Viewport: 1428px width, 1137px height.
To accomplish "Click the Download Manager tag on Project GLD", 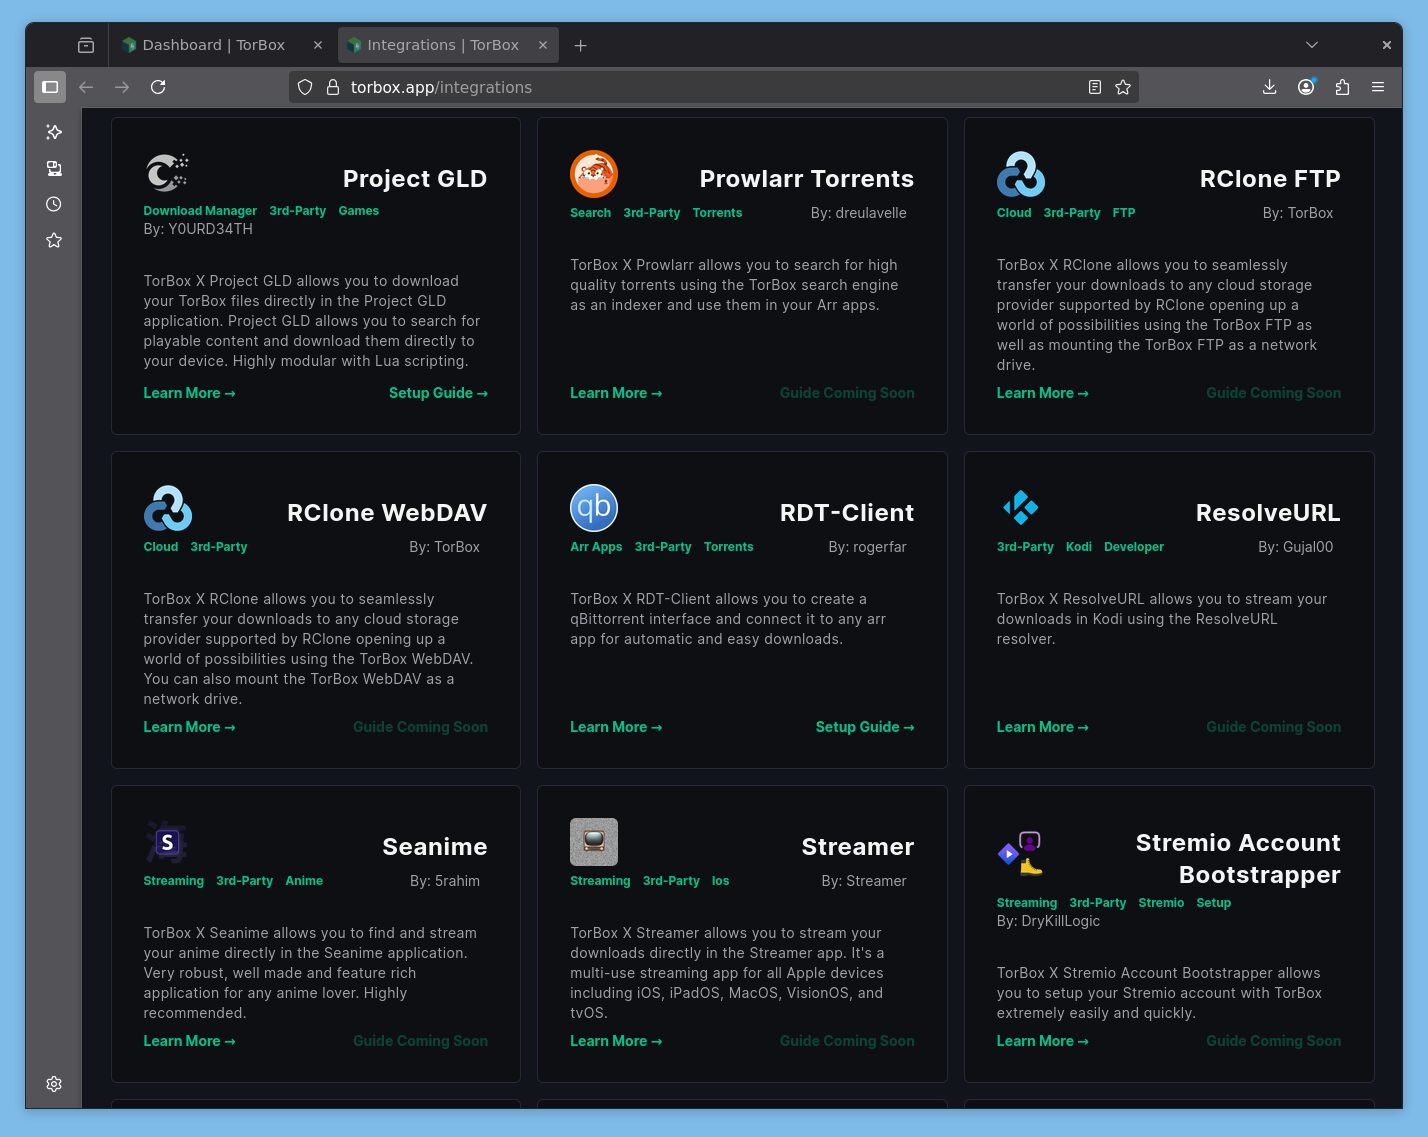I will click(x=200, y=211).
